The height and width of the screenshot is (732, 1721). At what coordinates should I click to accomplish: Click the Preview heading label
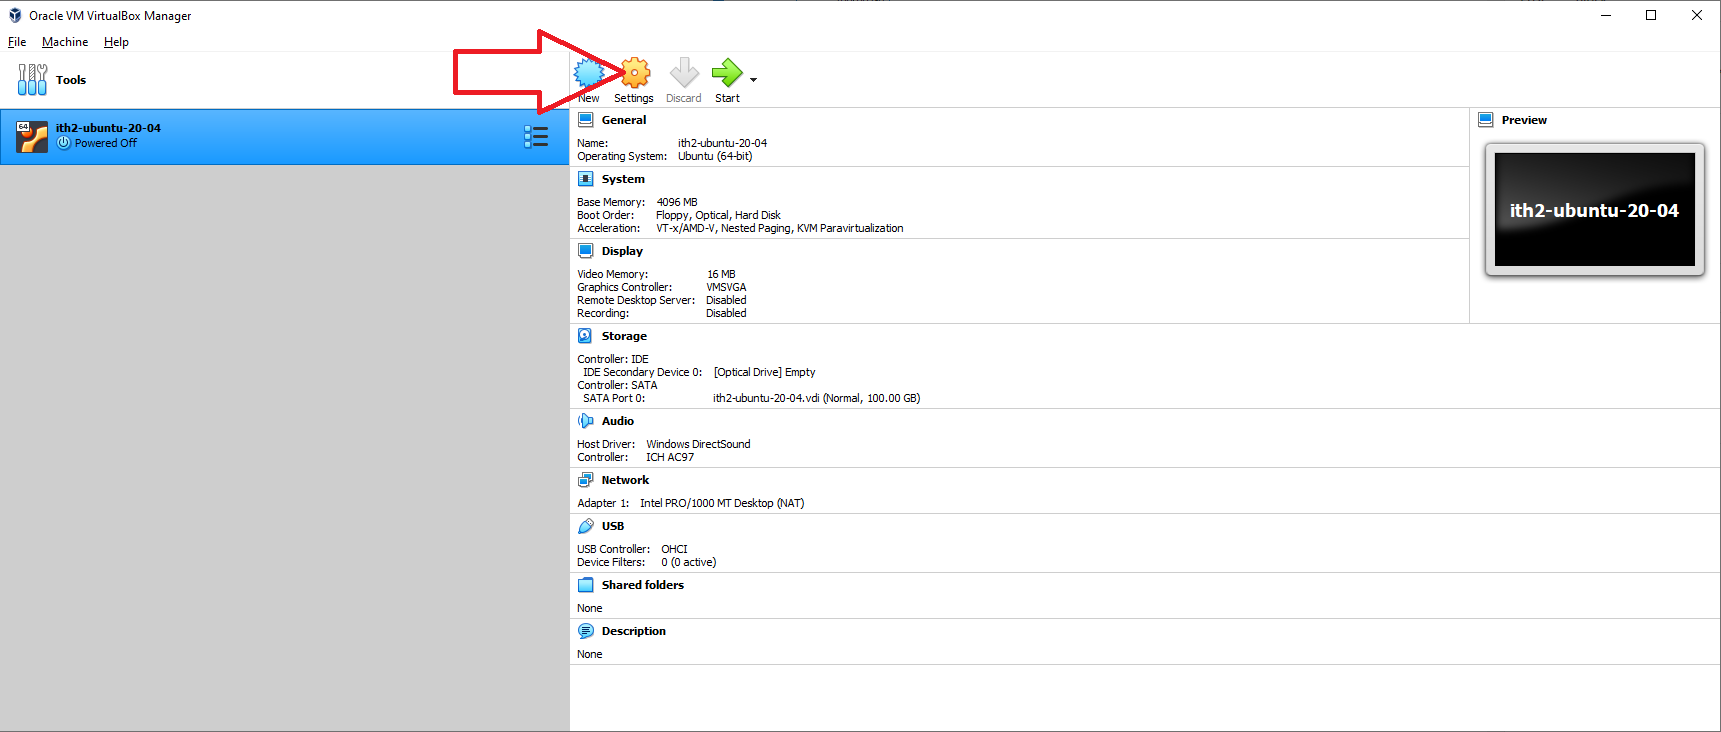point(1524,120)
